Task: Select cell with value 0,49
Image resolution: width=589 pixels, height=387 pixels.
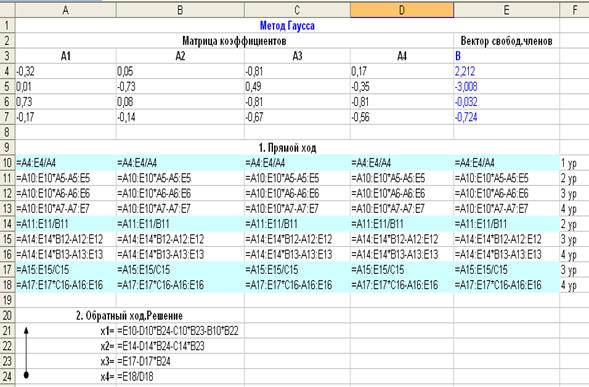Action: click(297, 86)
